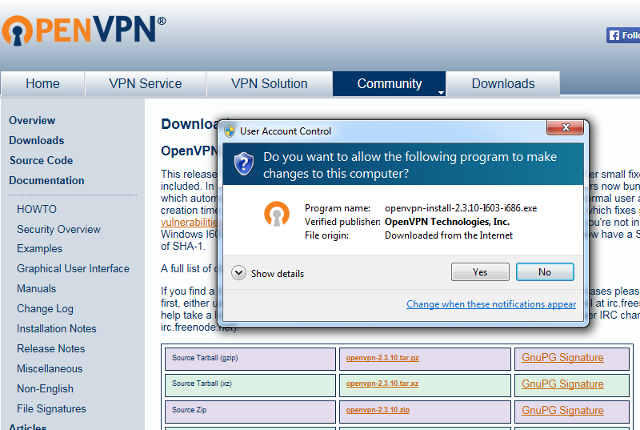
Task: Open the VPN Service tab
Action: point(145,84)
